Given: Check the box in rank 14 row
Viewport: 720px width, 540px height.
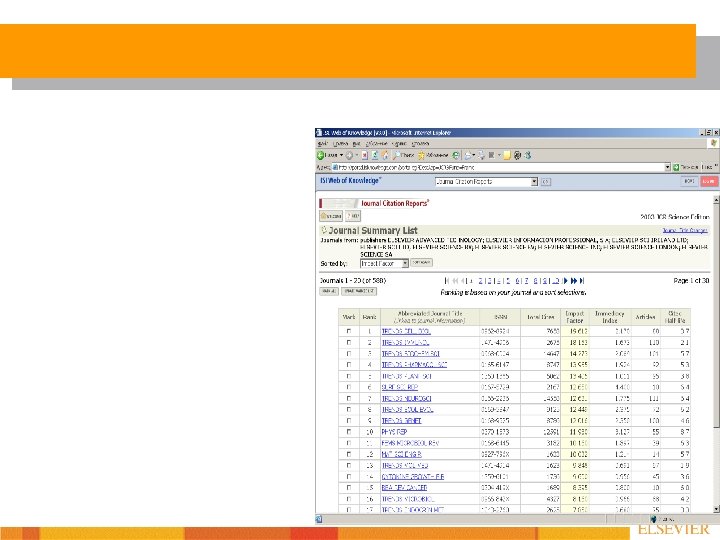Looking at the screenshot, I should pyautogui.click(x=349, y=477).
